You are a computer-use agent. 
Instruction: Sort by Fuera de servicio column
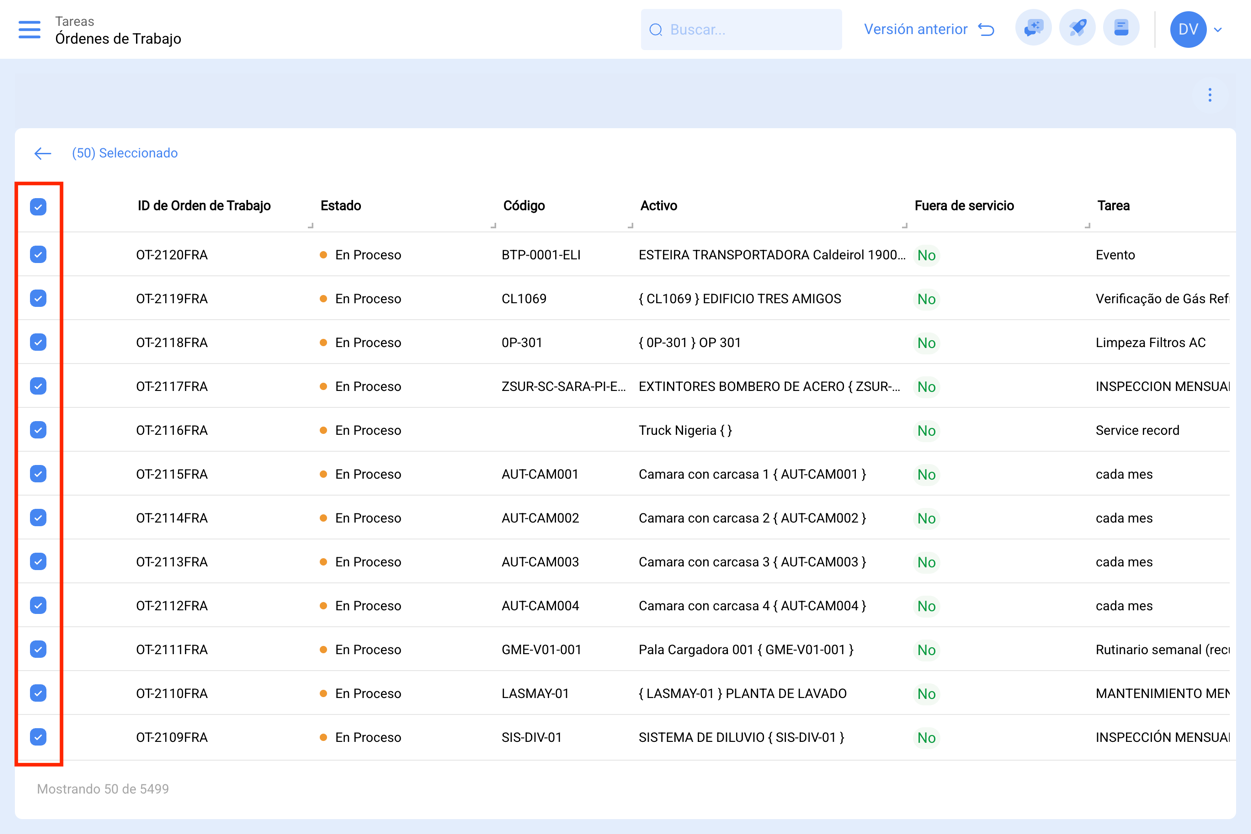964,206
